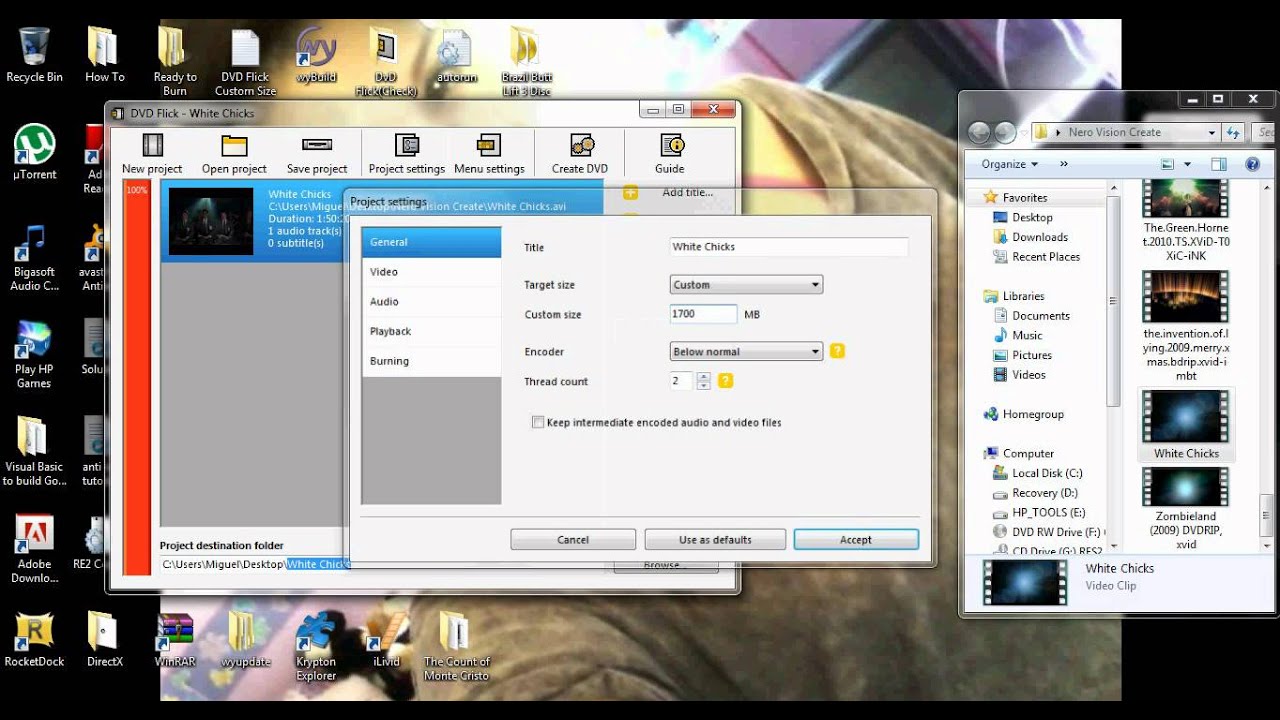1280x720 pixels.
Task: Open the DVD Flick Custom Size file
Action: click(x=245, y=62)
